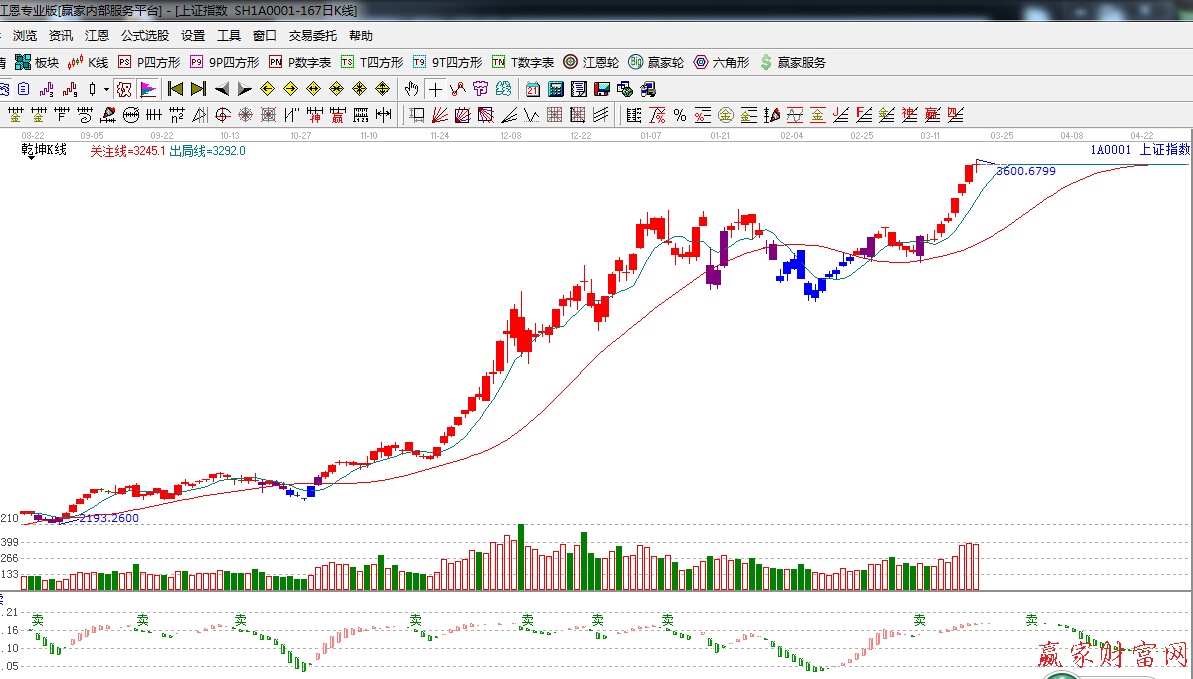Expand the candlestick type dropdown arrow
The image size is (1193, 679).
tap(106, 89)
